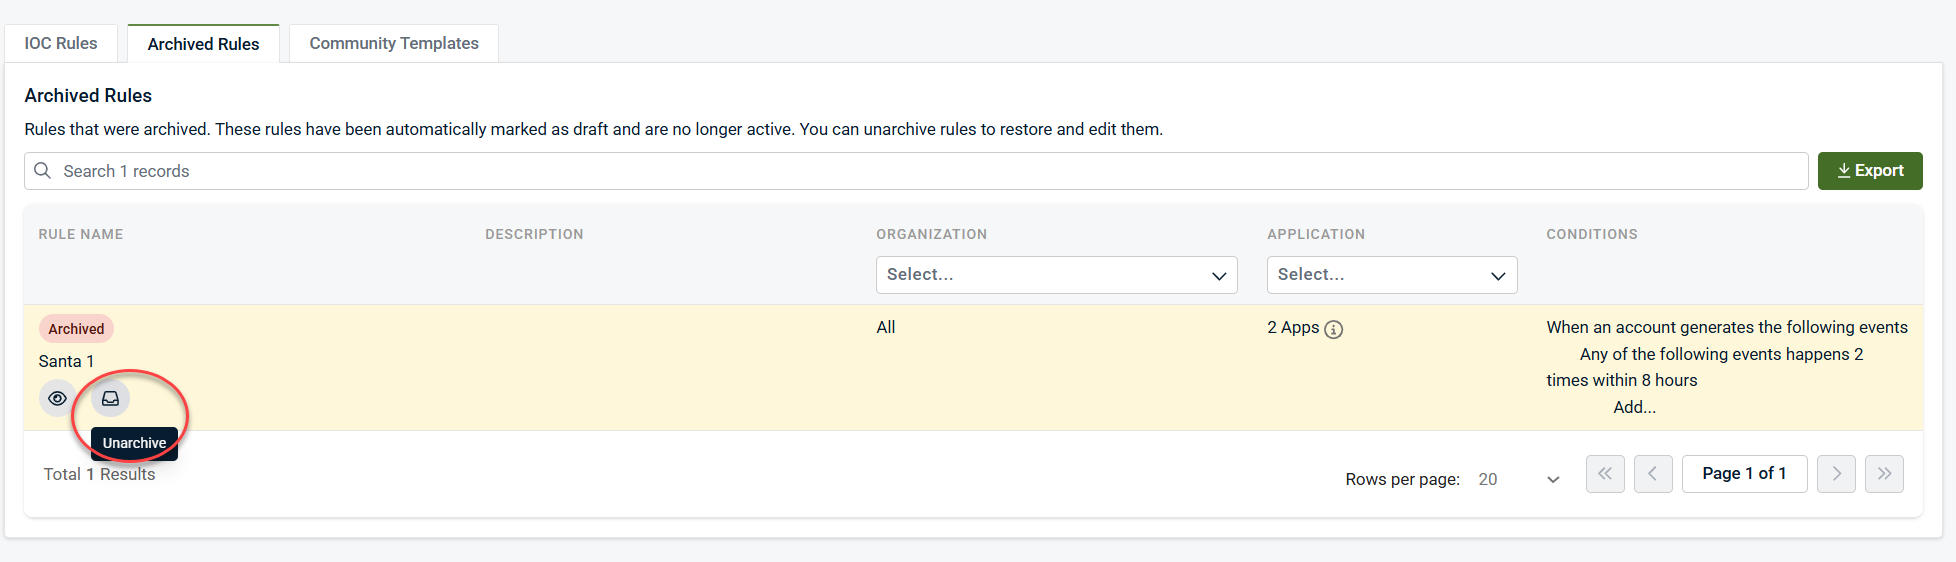Click the Page 1 of 1 indicator

click(x=1744, y=474)
